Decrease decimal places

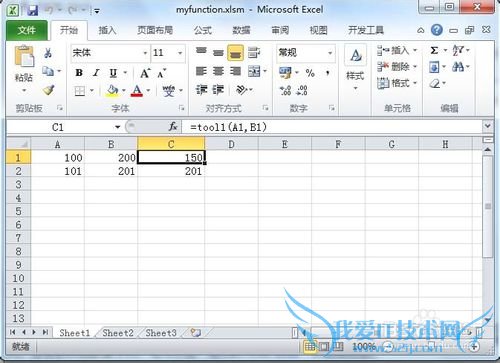(302, 90)
